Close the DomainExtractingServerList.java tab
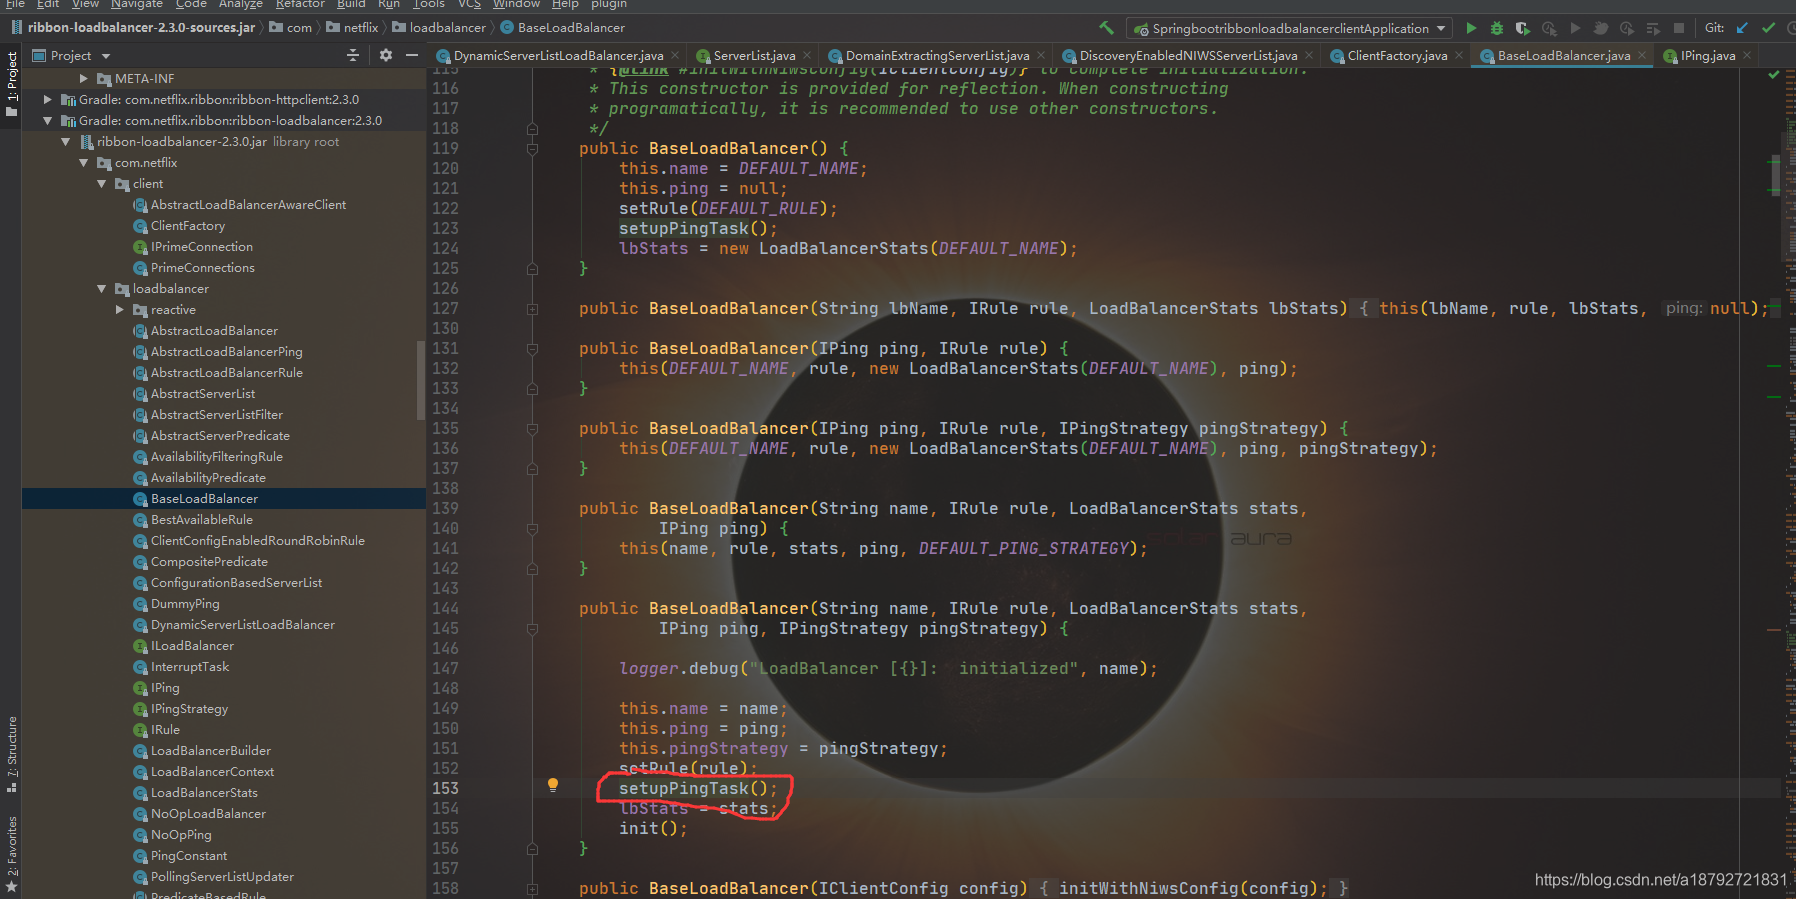 [x=1041, y=56]
